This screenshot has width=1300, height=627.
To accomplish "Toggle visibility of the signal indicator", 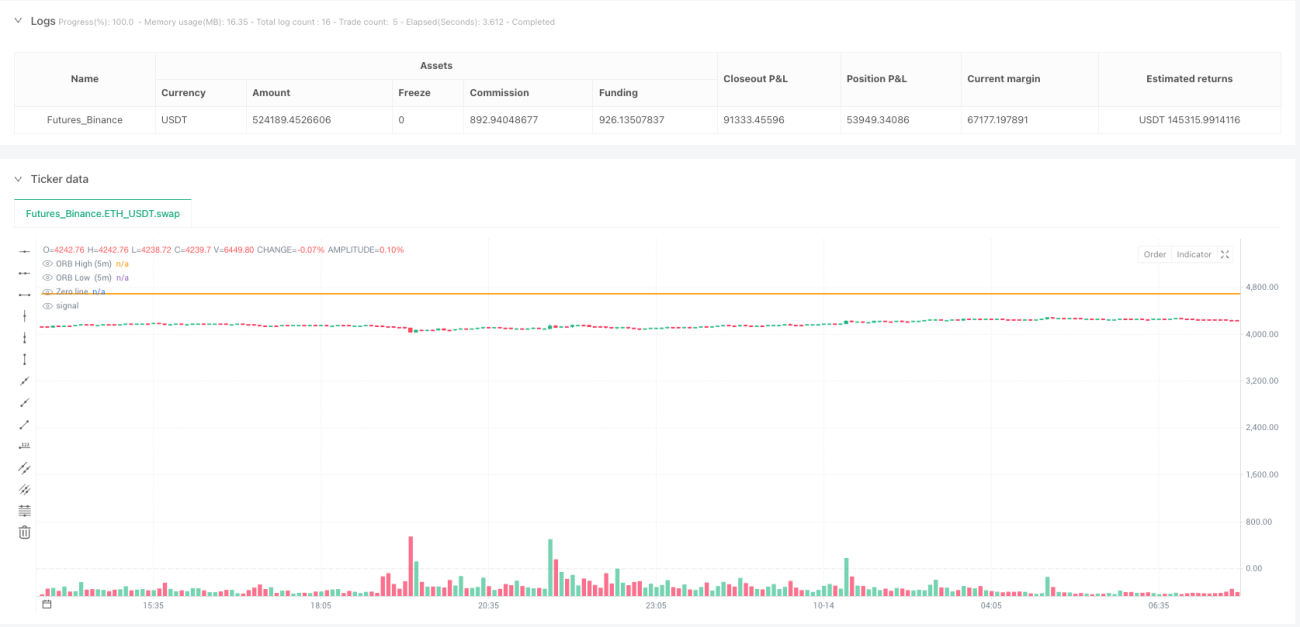I will 48,305.
